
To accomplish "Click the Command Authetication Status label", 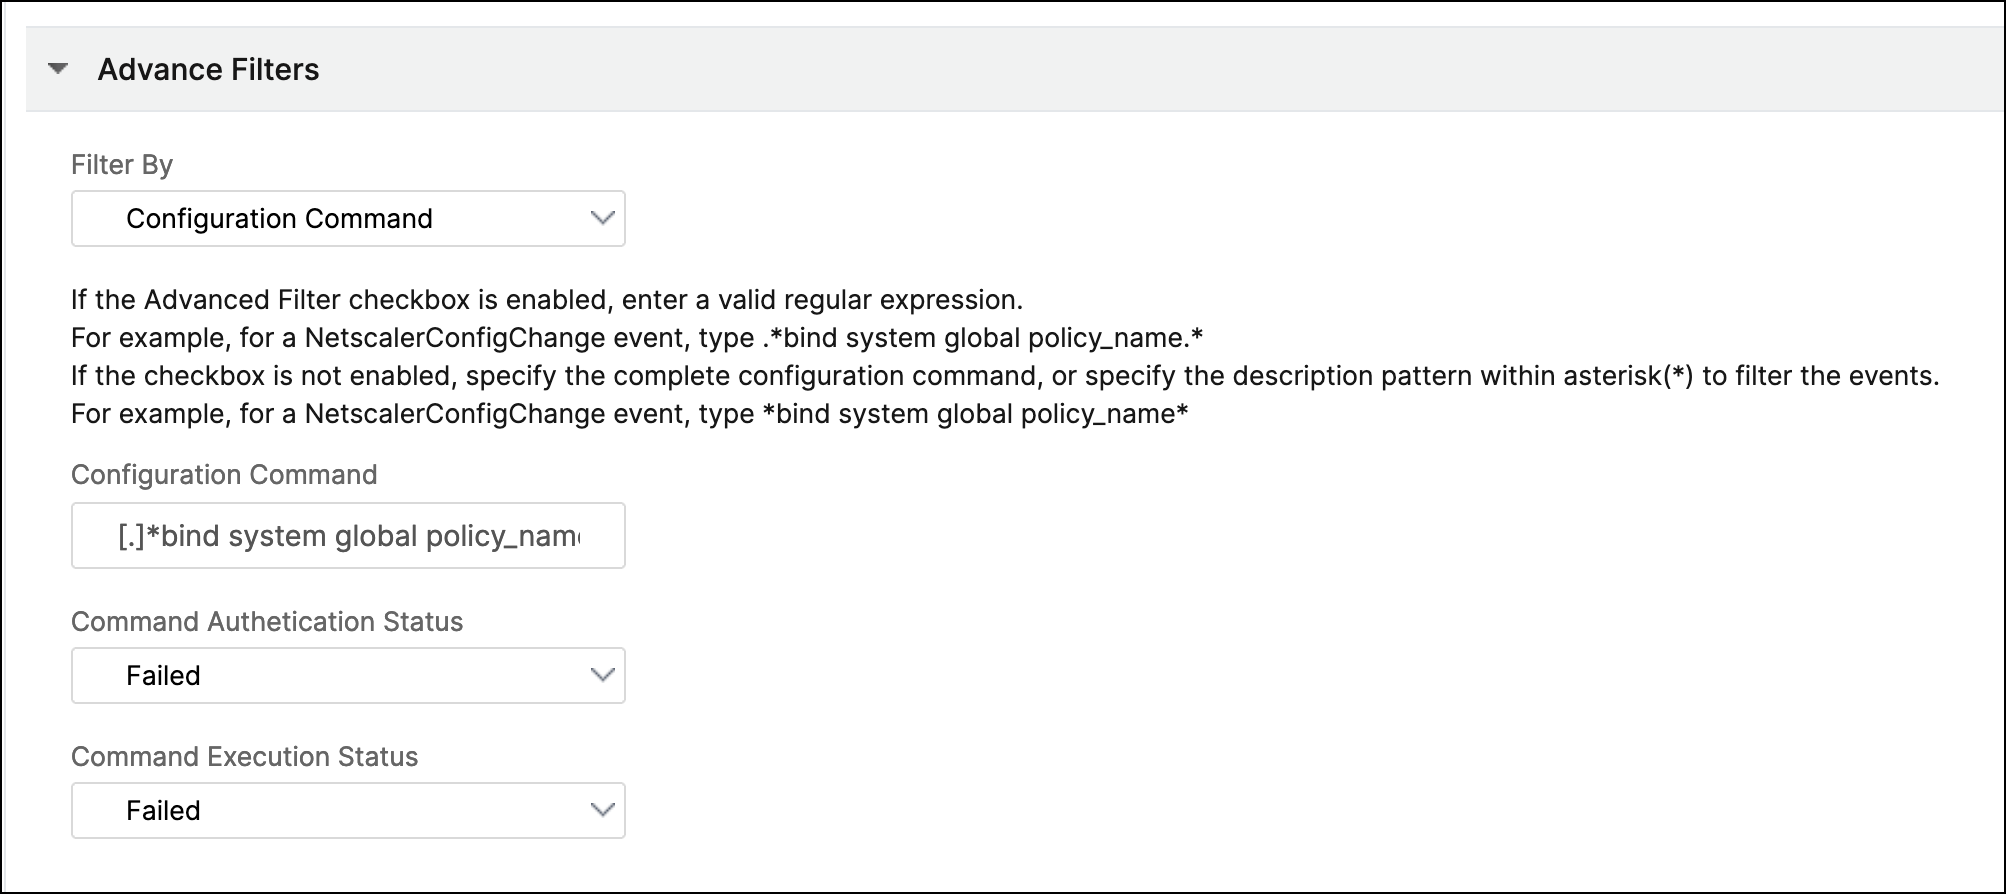I will [x=267, y=621].
